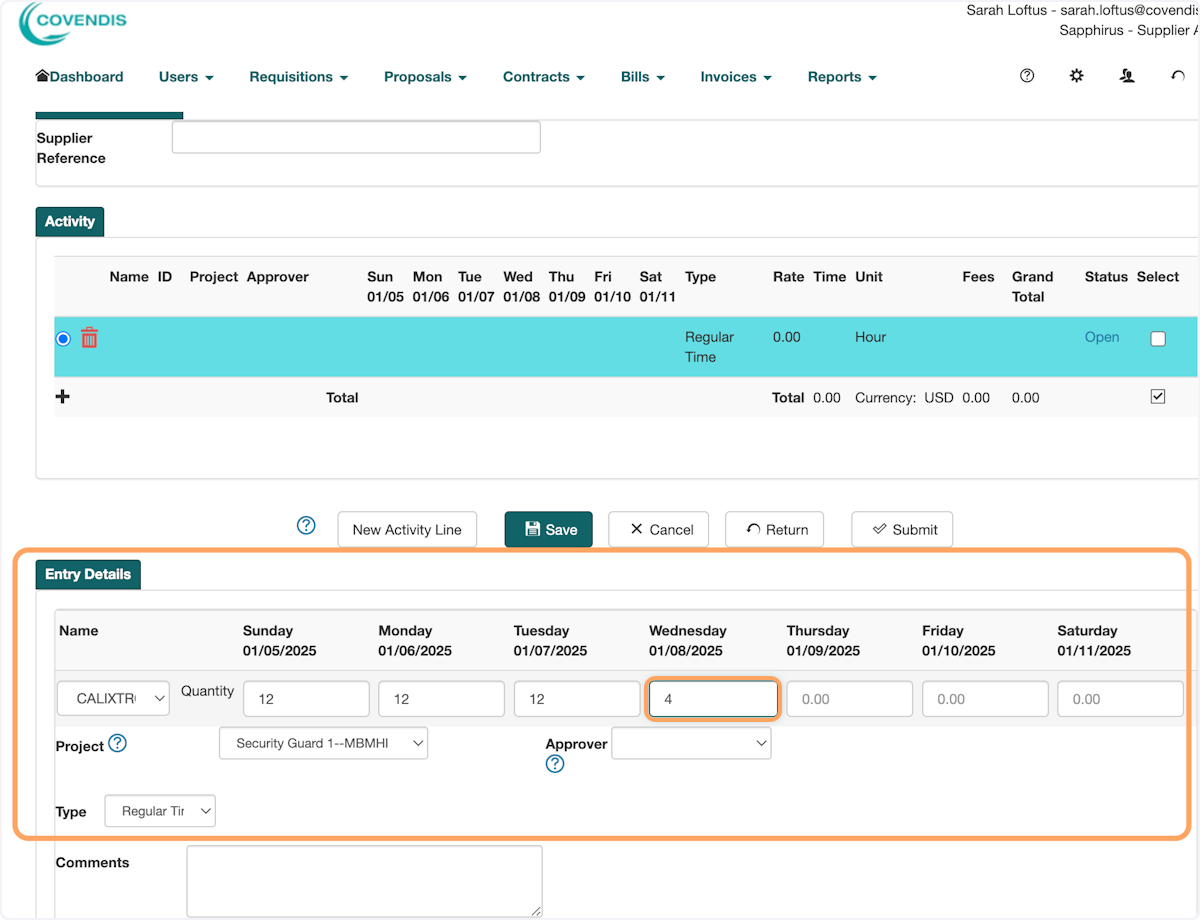Open the Approver dropdown
Image resolution: width=1200 pixels, height=920 pixels.
point(691,743)
